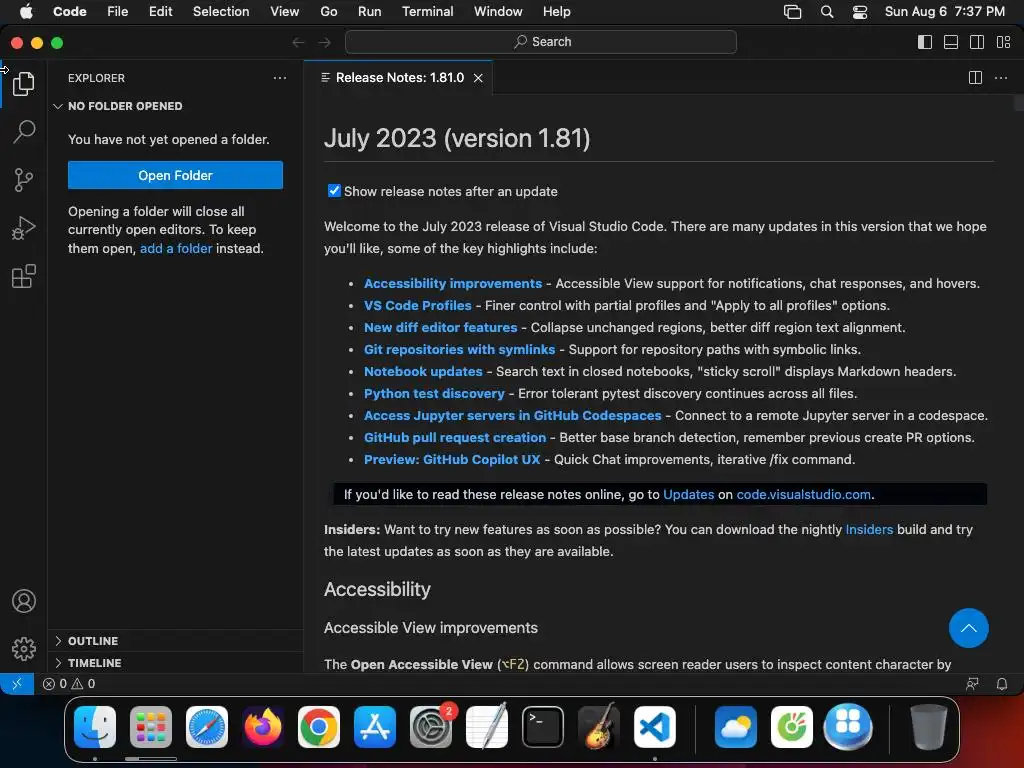Open the View menu

tap(284, 12)
